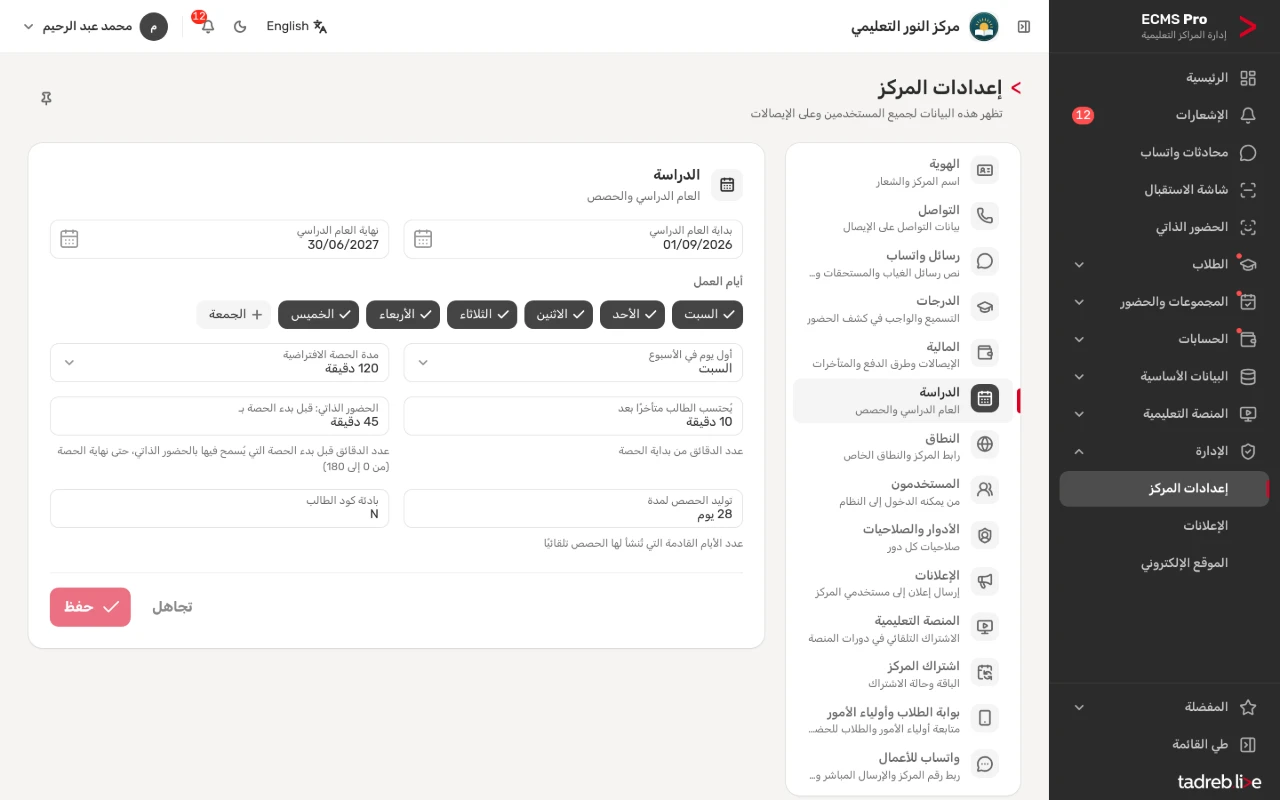This screenshot has height=800, width=1280.
Task: Deselect الثلاثاء working day chip
Action: pos(482,315)
